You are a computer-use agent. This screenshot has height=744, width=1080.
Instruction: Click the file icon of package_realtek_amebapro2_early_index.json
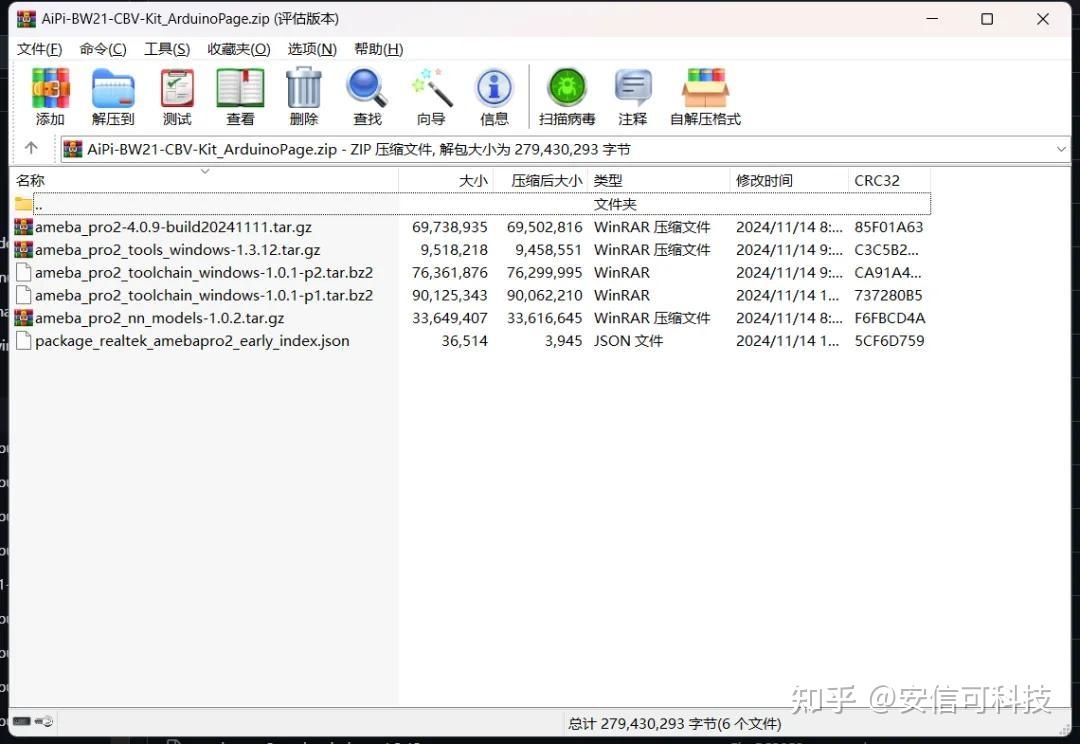click(23, 340)
